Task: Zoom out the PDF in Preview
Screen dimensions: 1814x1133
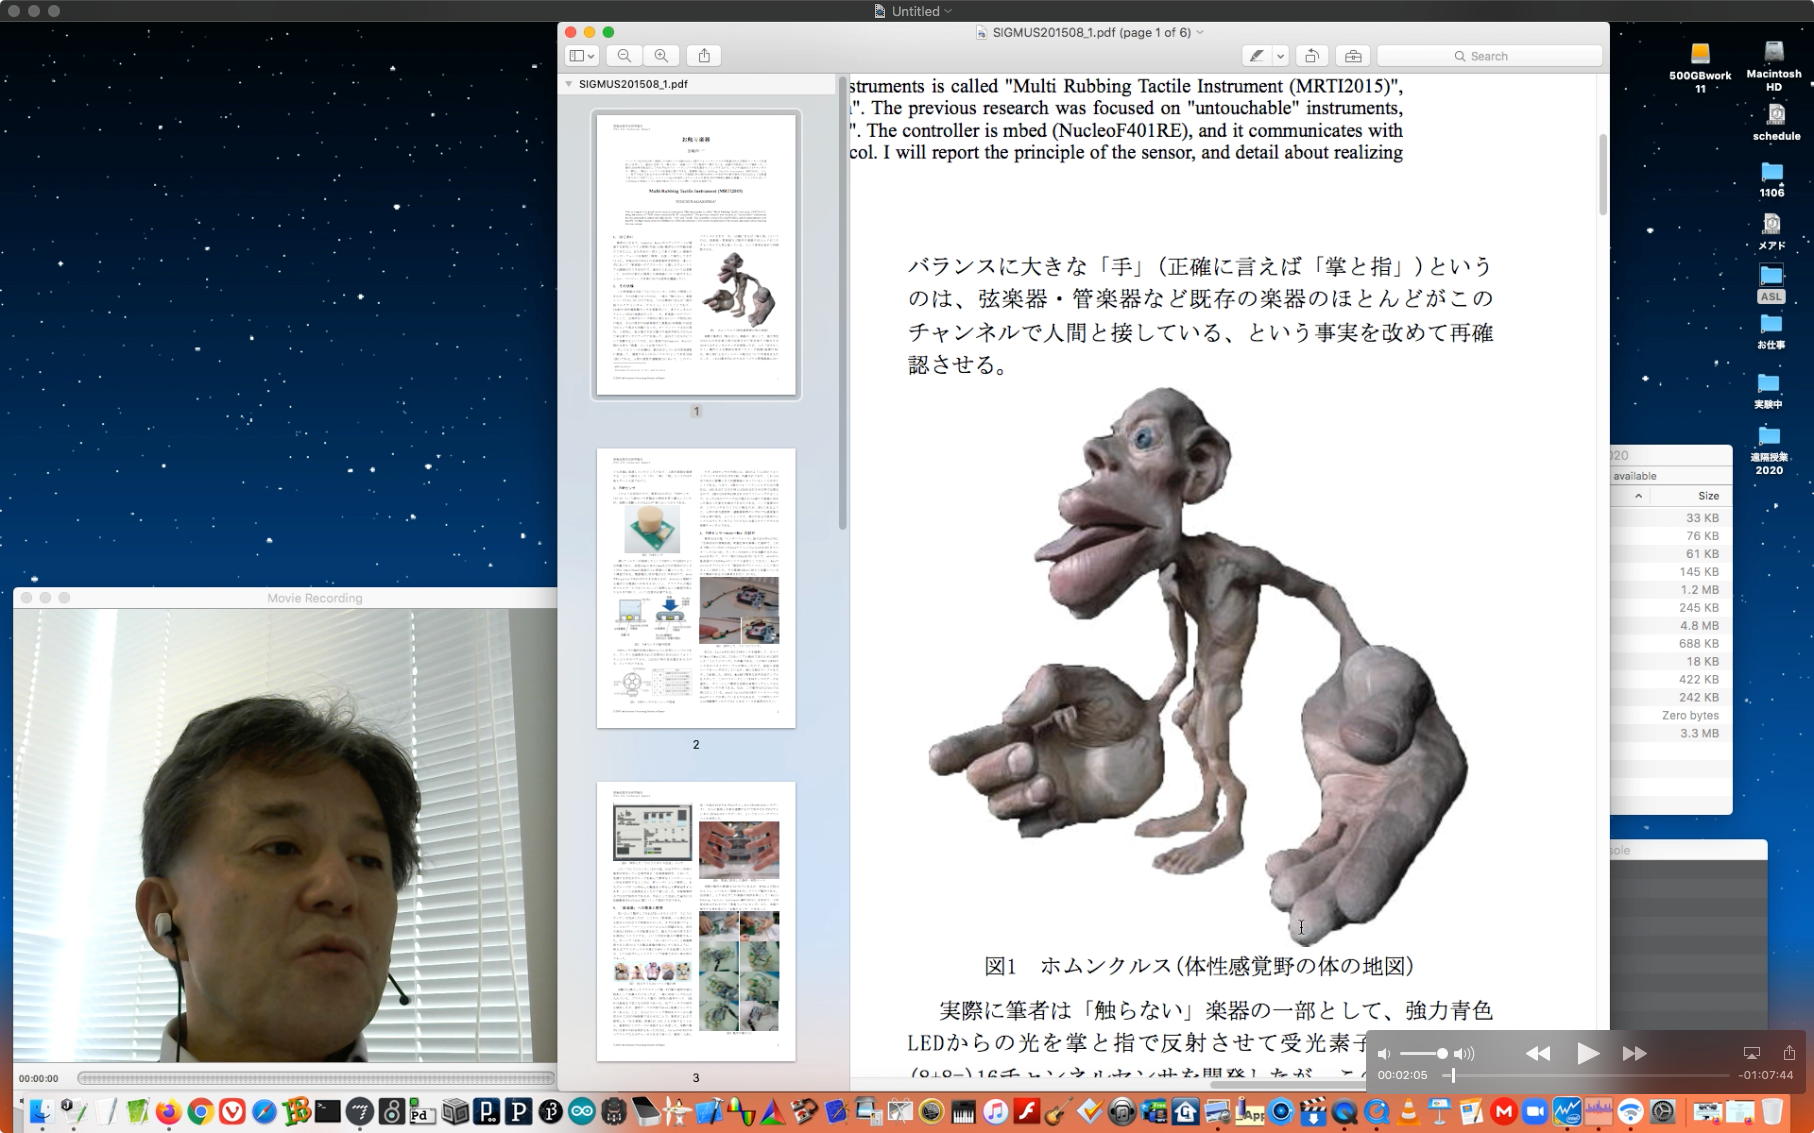Action: (x=624, y=56)
